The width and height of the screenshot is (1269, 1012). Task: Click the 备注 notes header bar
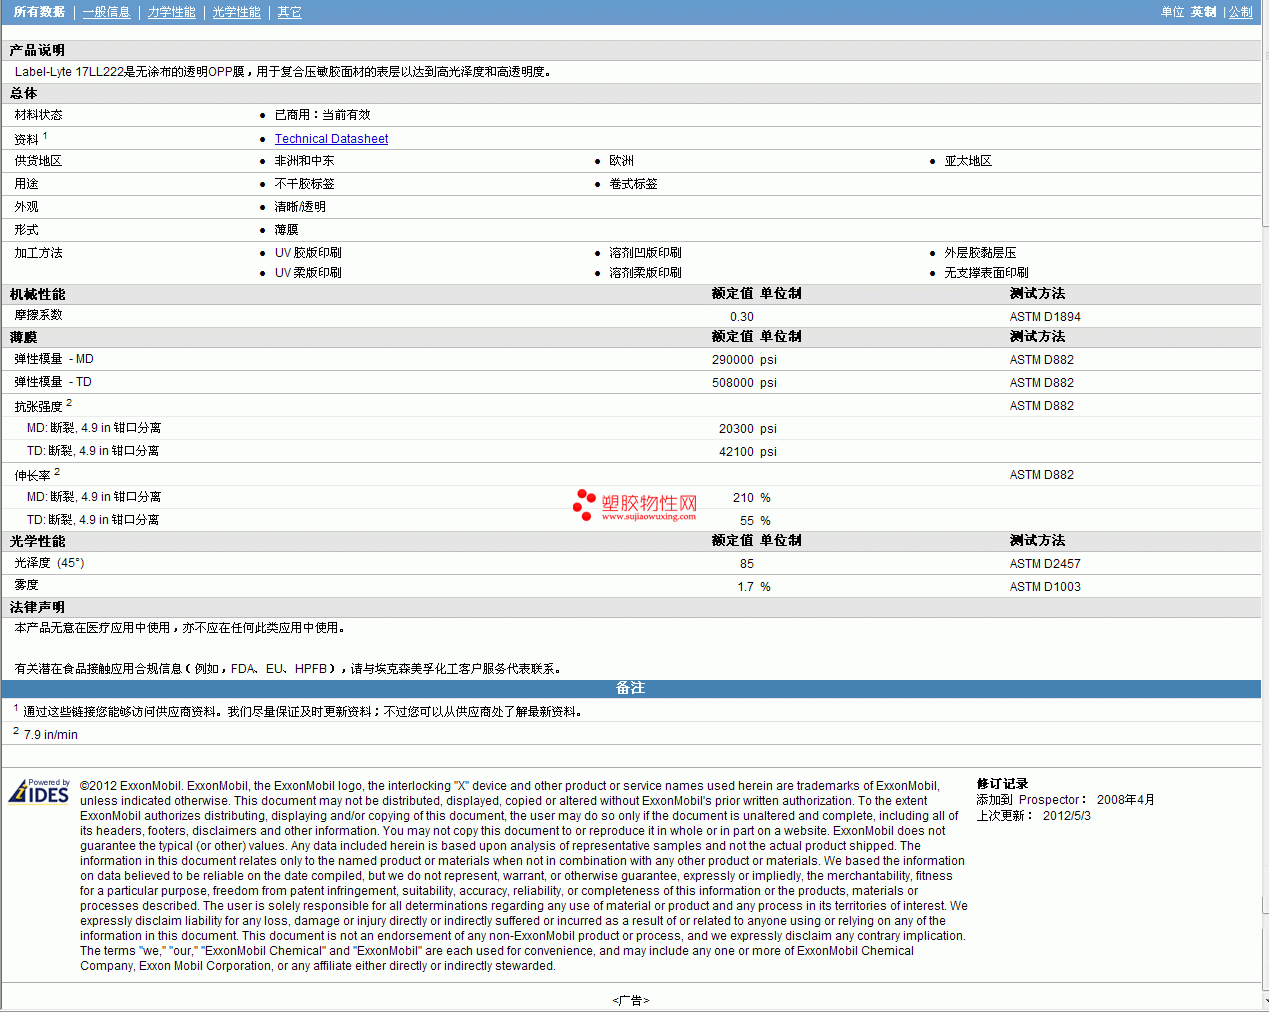631,689
